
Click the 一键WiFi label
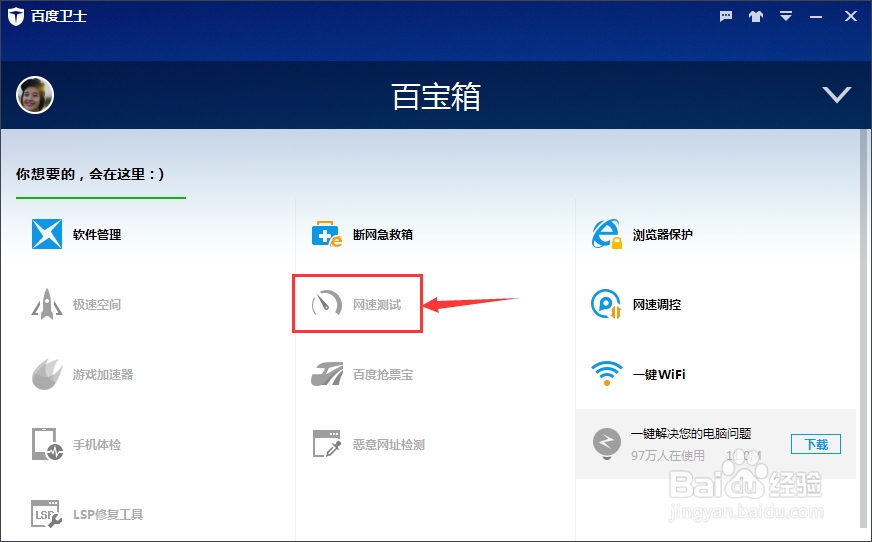click(x=659, y=375)
